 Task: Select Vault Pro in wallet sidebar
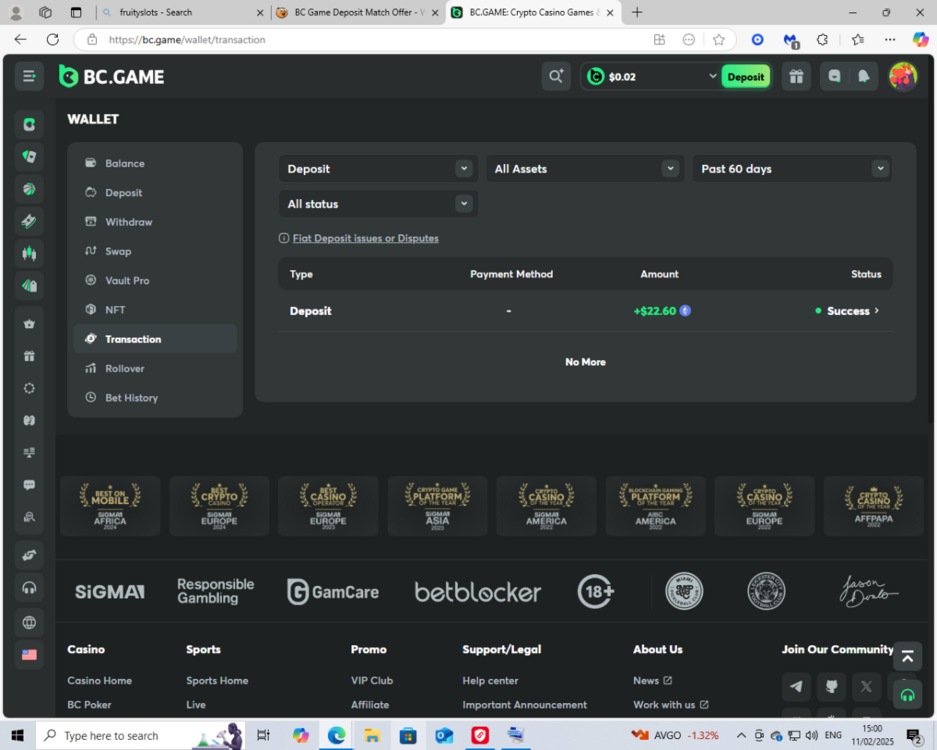point(127,281)
